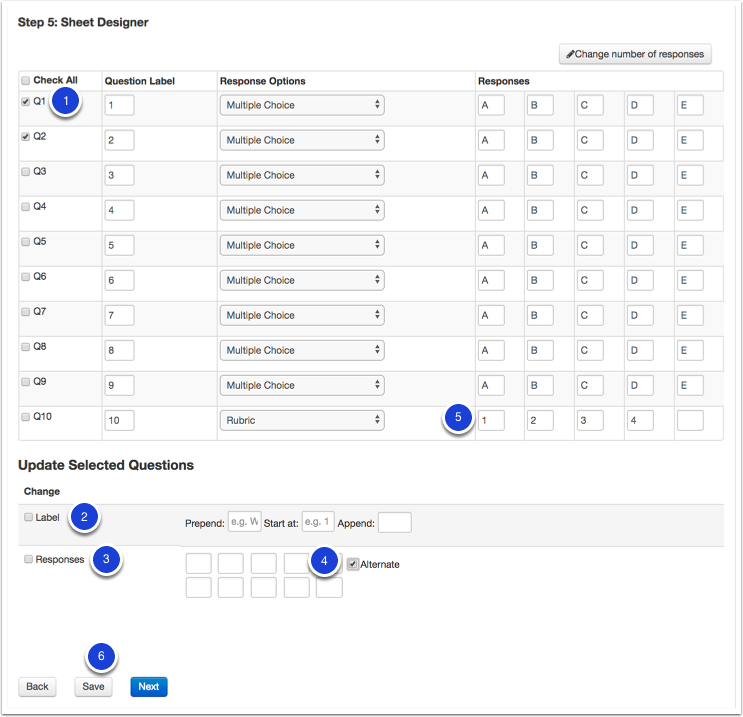Image resolution: width=743 pixels, height=717 pixels.
Task: Check the Q8 checkbox
Action: tap(26, 347)
